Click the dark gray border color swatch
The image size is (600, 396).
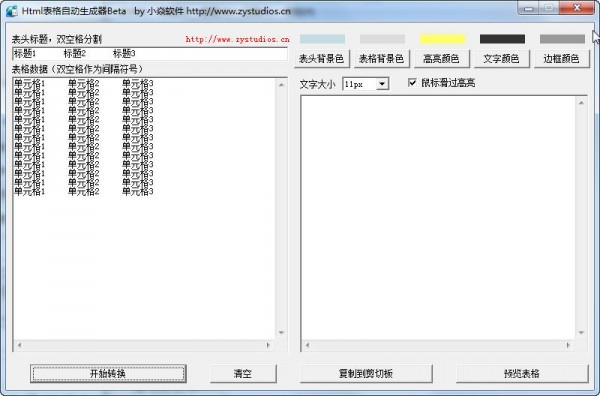(x=562, y=39)
